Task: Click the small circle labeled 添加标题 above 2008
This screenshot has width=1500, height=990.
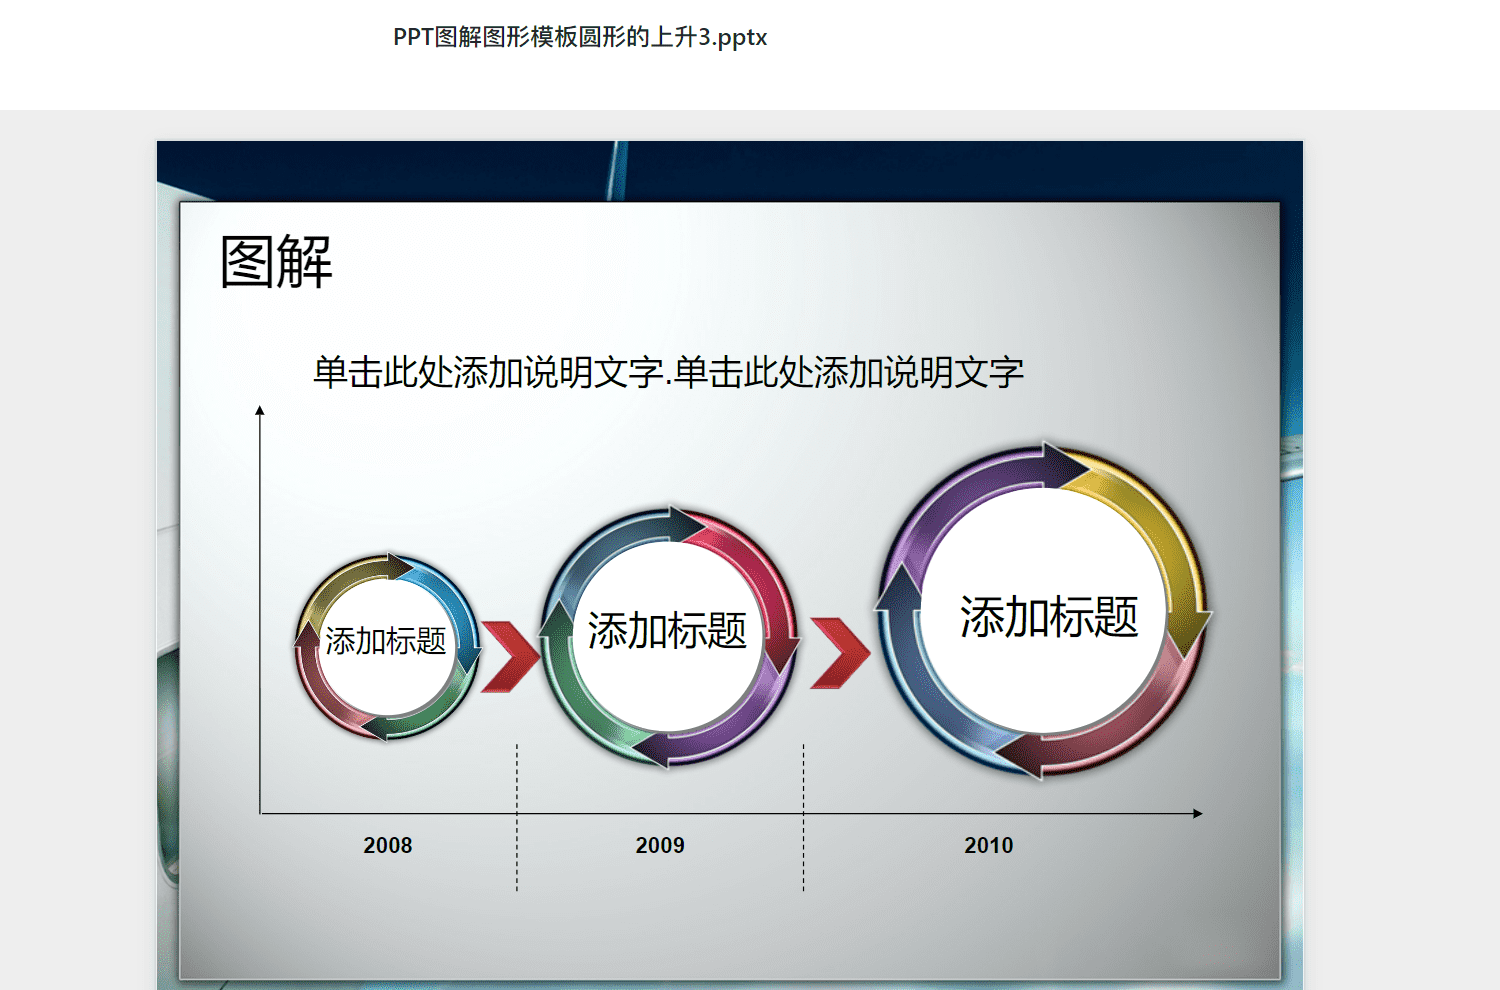Action: pyautogui.click(x=386, y=647)
